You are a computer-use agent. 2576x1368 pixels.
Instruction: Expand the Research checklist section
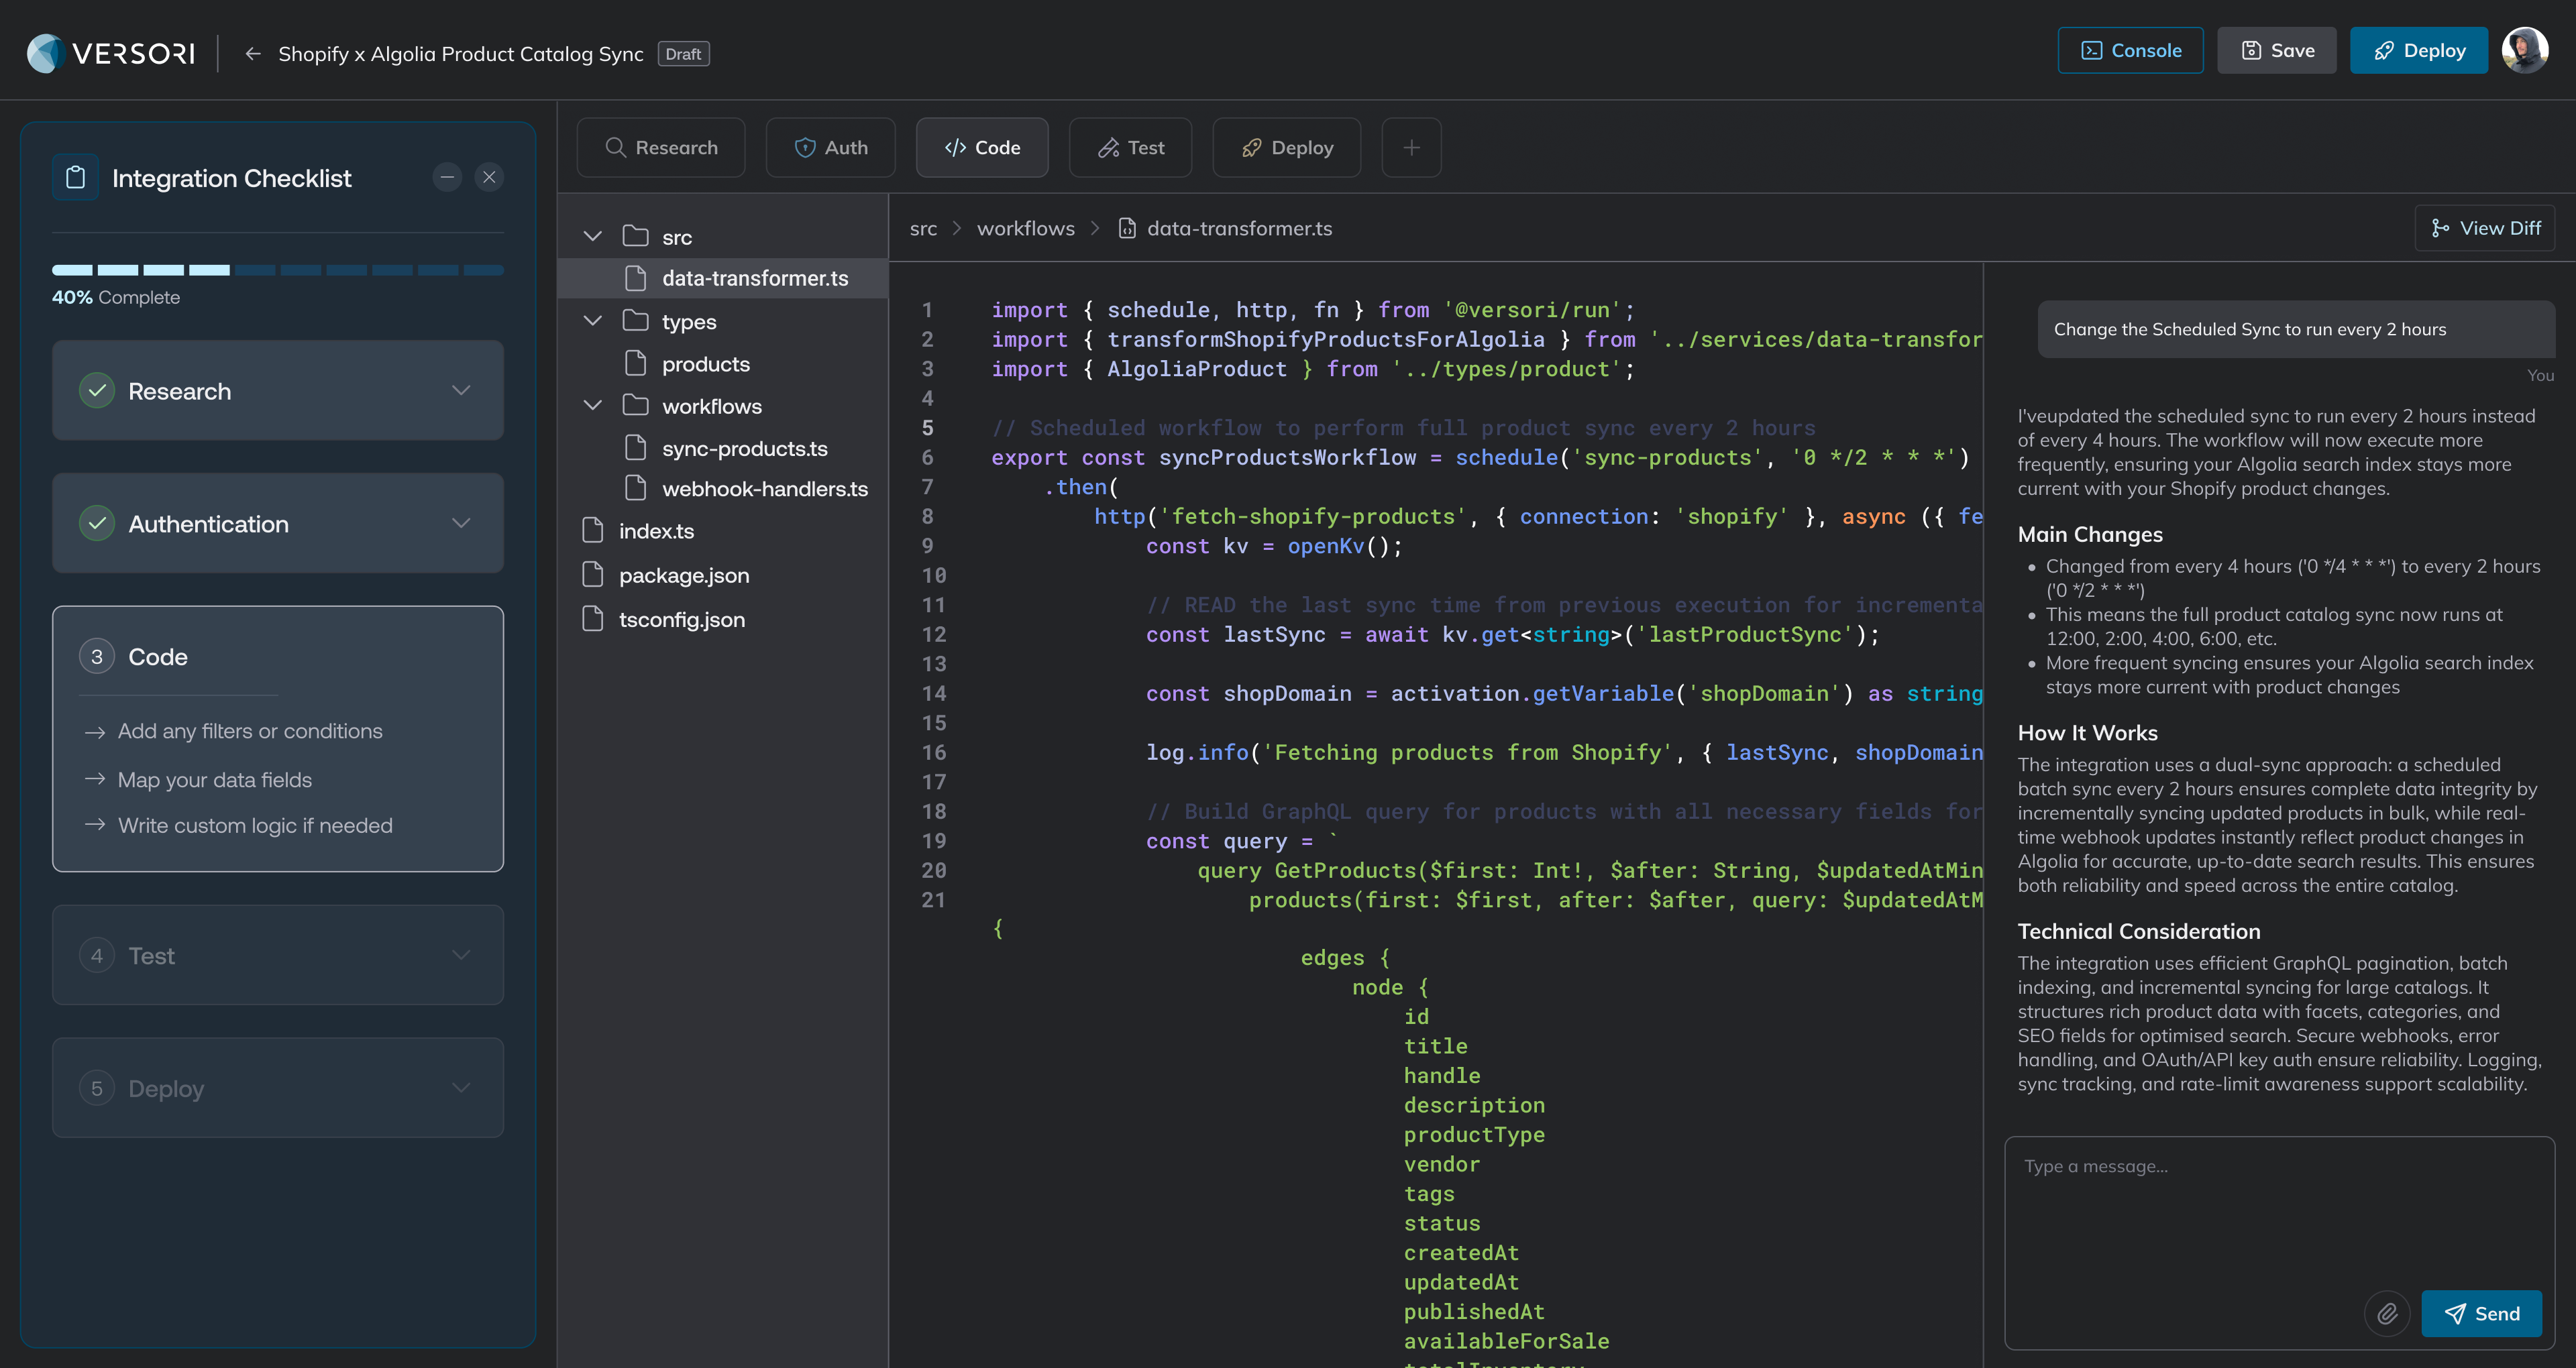(x=461, y=390)
